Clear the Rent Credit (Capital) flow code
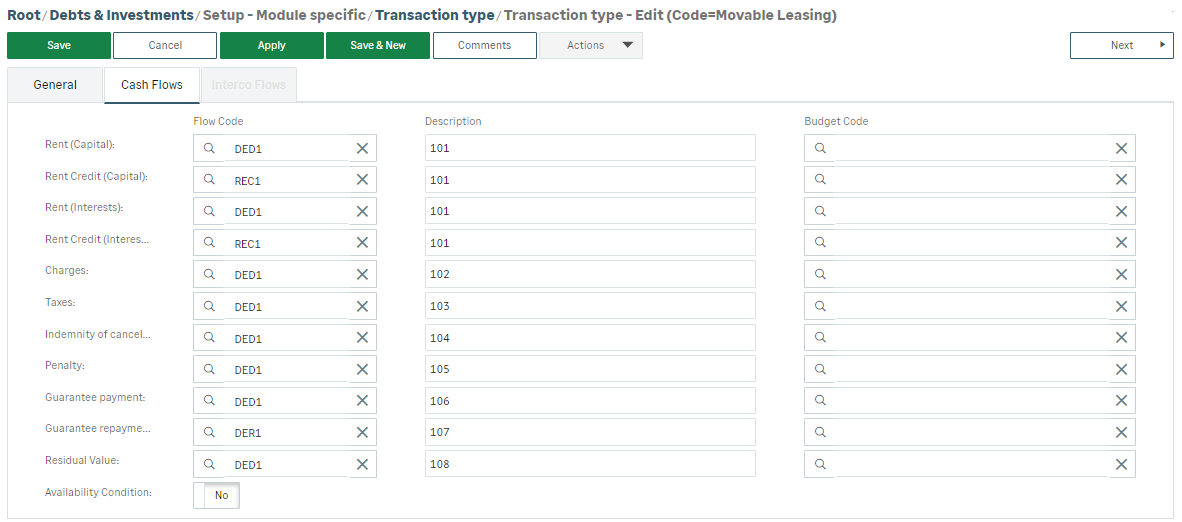Image resolution: width=1182 pixels, height=522 pixels. [362, 180]
